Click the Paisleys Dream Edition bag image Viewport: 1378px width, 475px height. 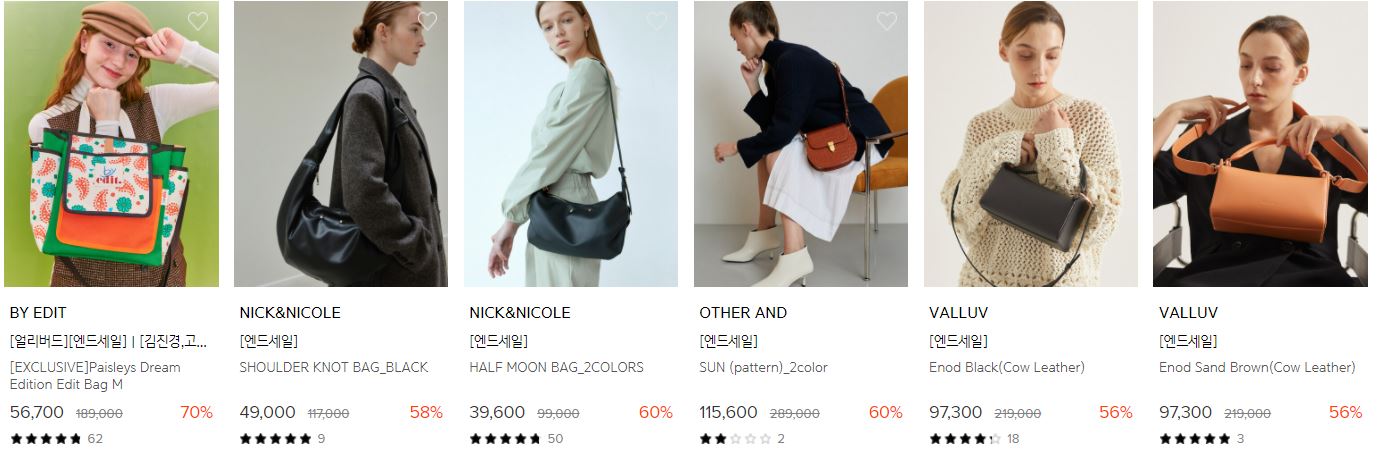(x=111, y=144)
